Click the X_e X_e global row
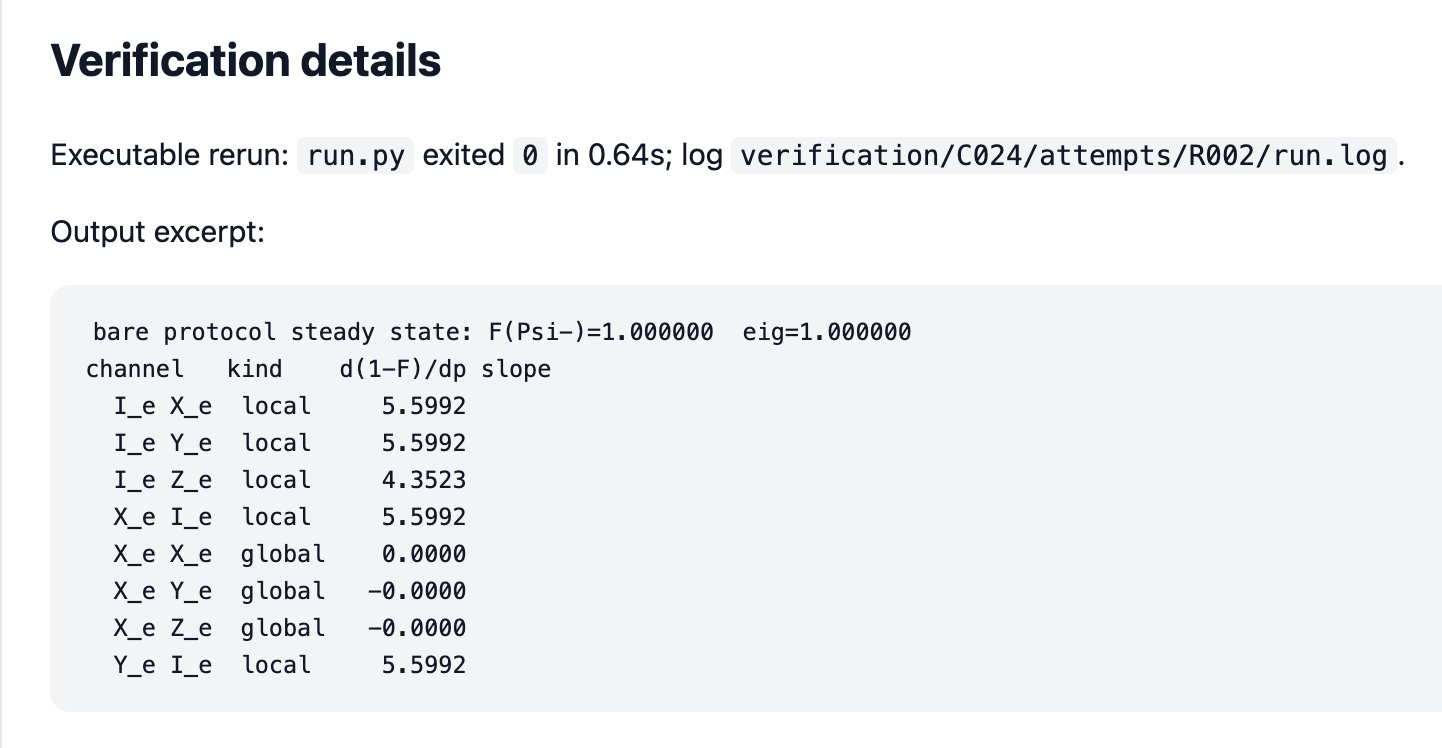This screenshot has height=748, width=1442. 290,554
